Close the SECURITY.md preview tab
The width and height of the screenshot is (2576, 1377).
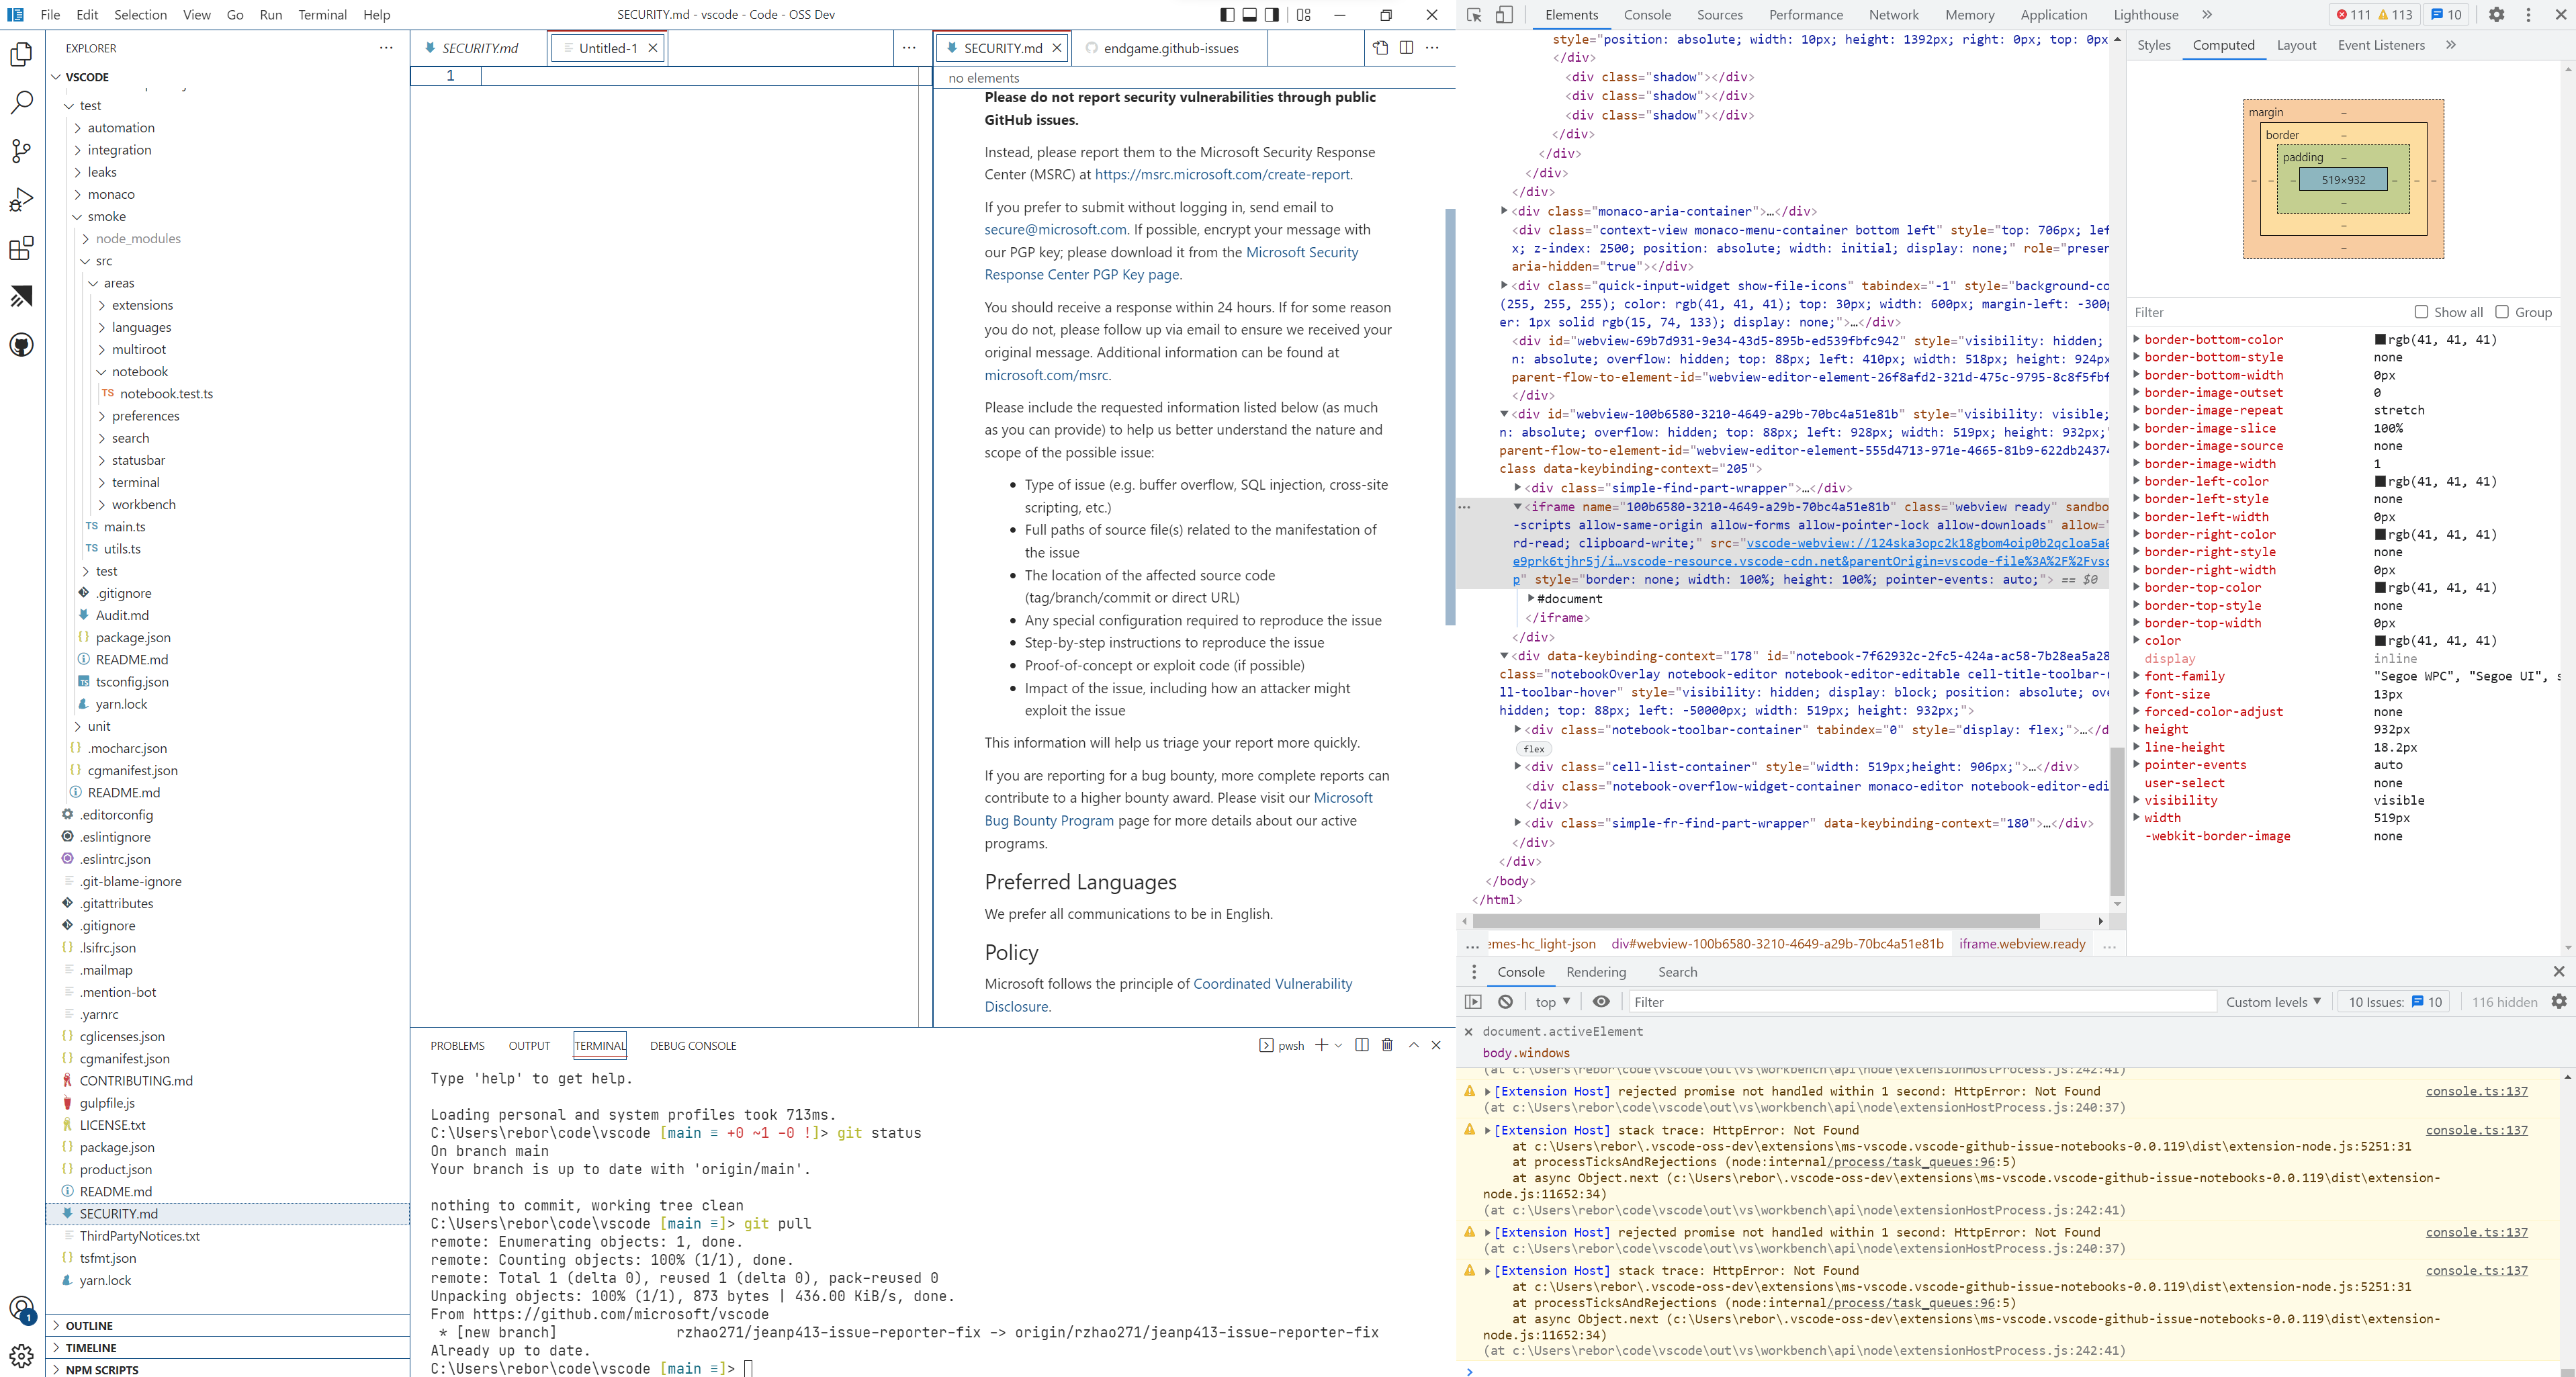tap(1056, 48)
